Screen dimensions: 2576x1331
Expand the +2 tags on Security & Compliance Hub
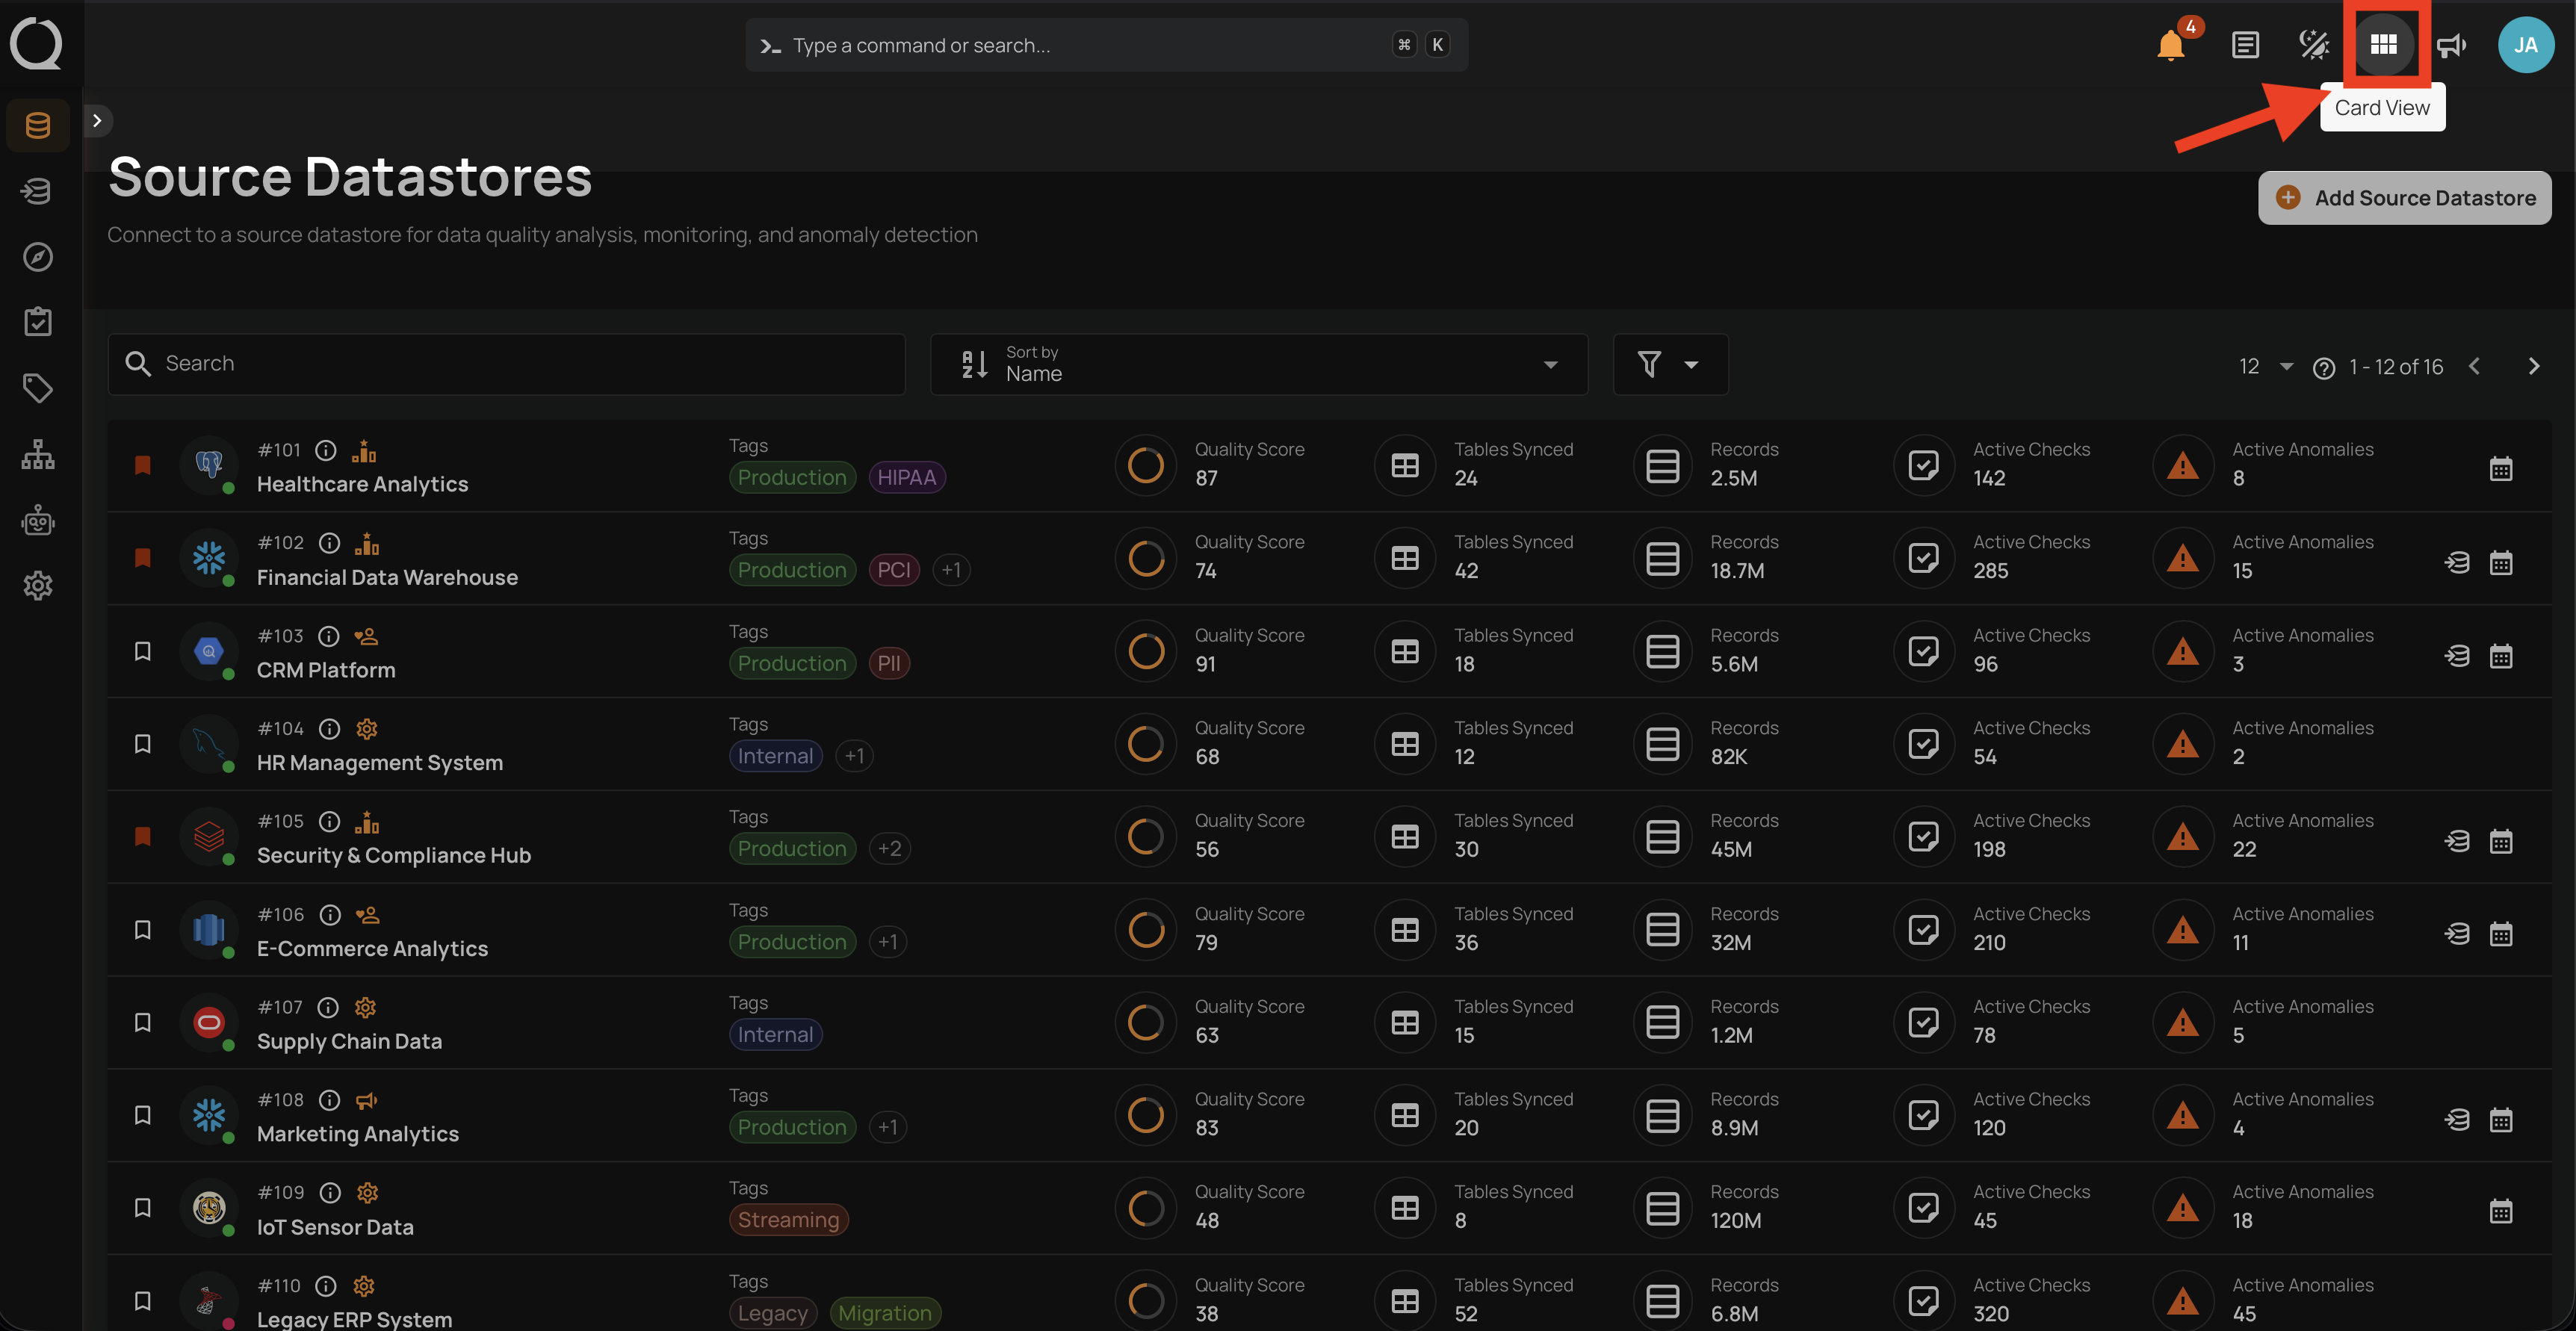click(889, 849)
